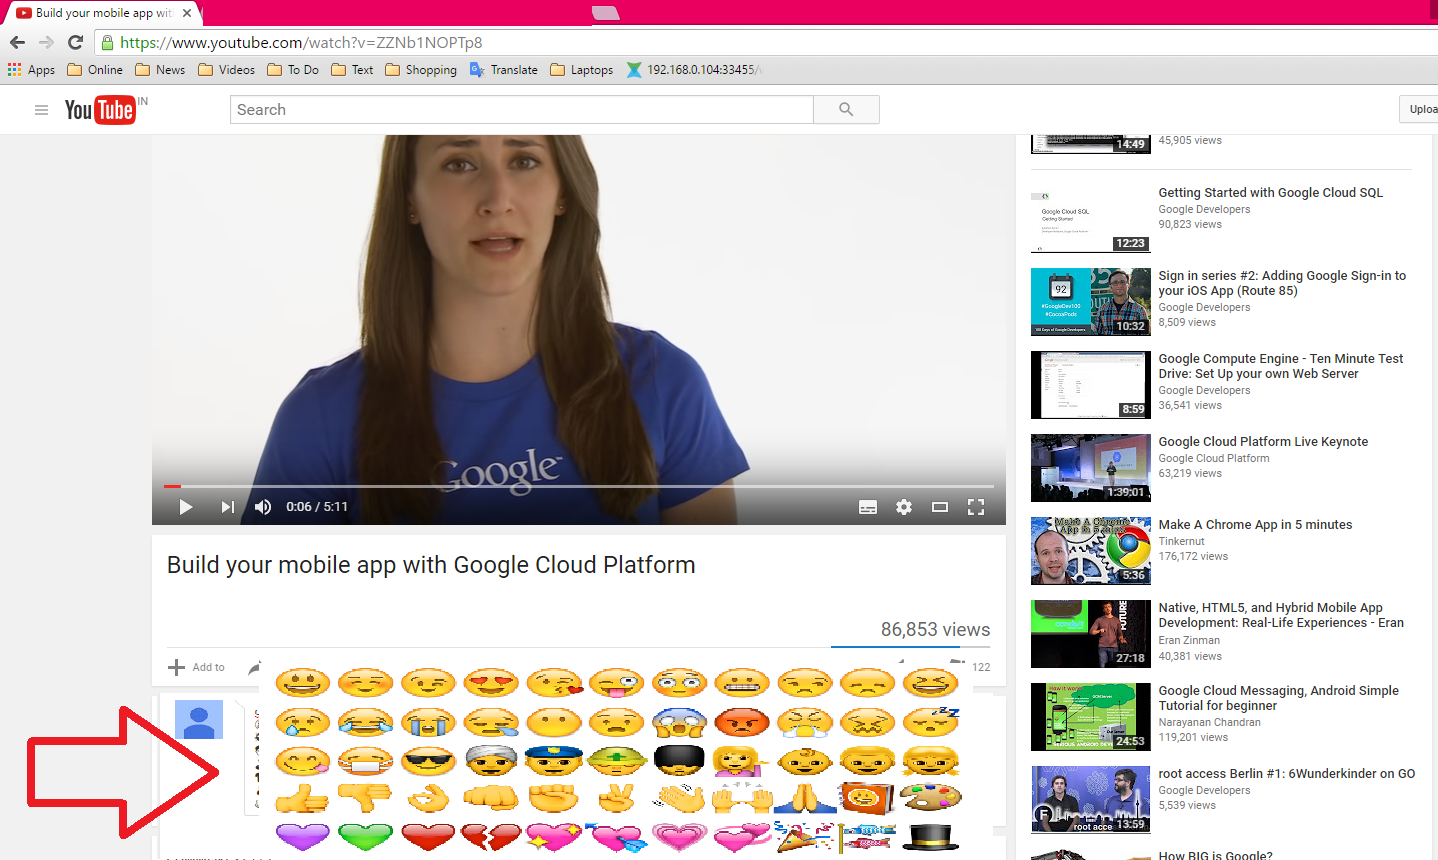Open the player settings gear

(904, 507)
